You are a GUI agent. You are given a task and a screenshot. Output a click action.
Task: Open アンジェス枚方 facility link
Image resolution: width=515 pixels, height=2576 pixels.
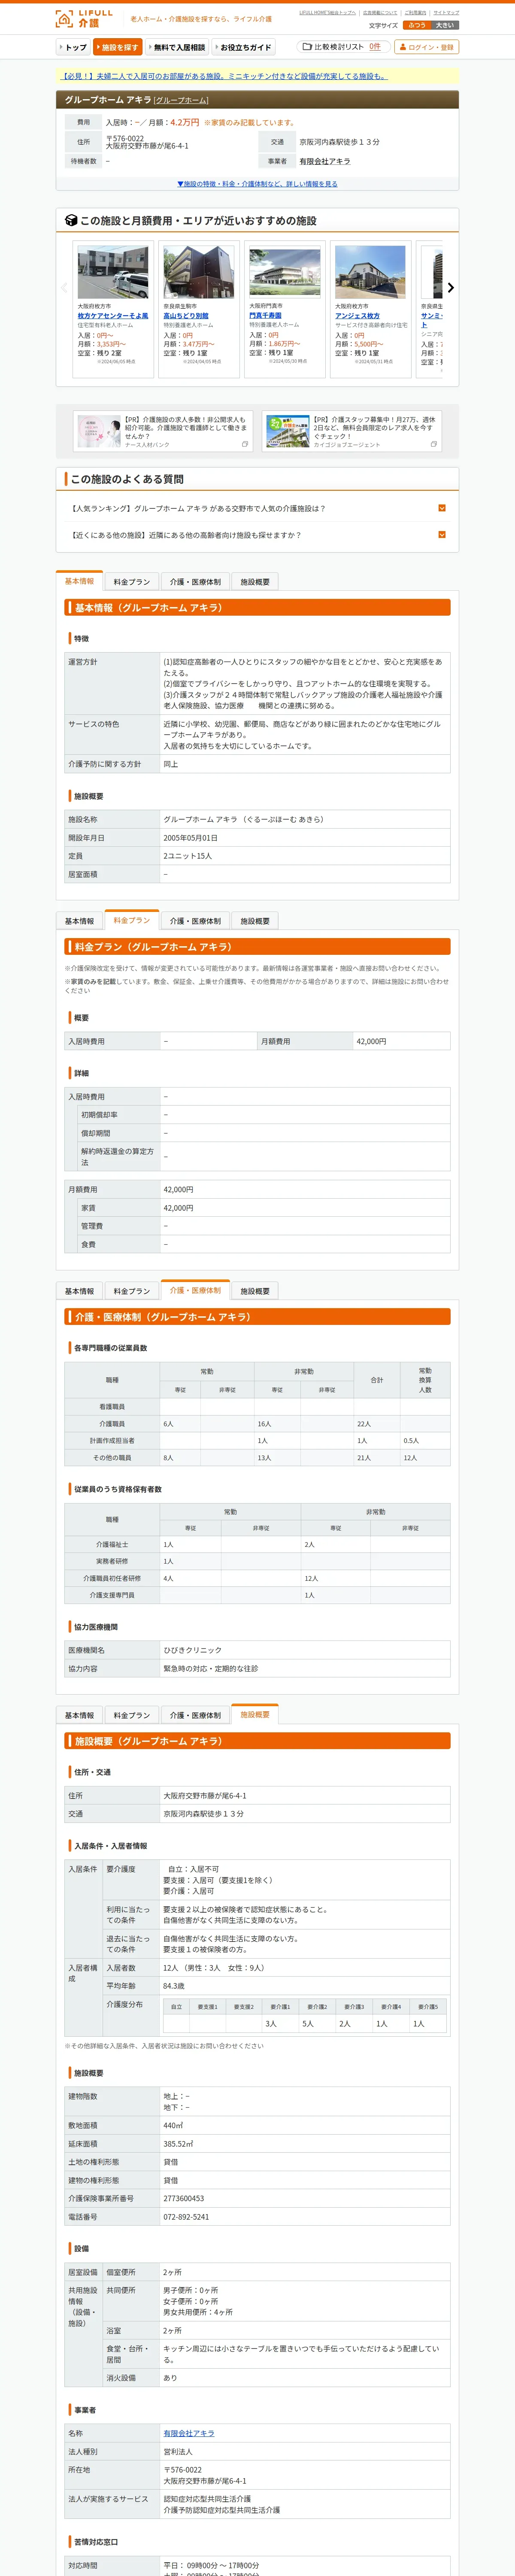pos(357,316)
